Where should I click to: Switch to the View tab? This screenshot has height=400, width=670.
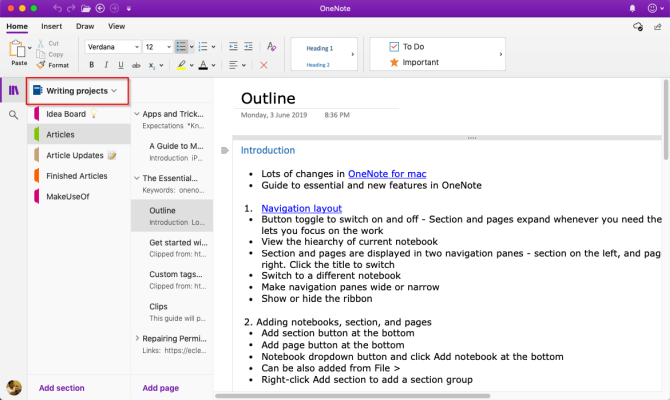pyautogui.click(x=116, y=26)
